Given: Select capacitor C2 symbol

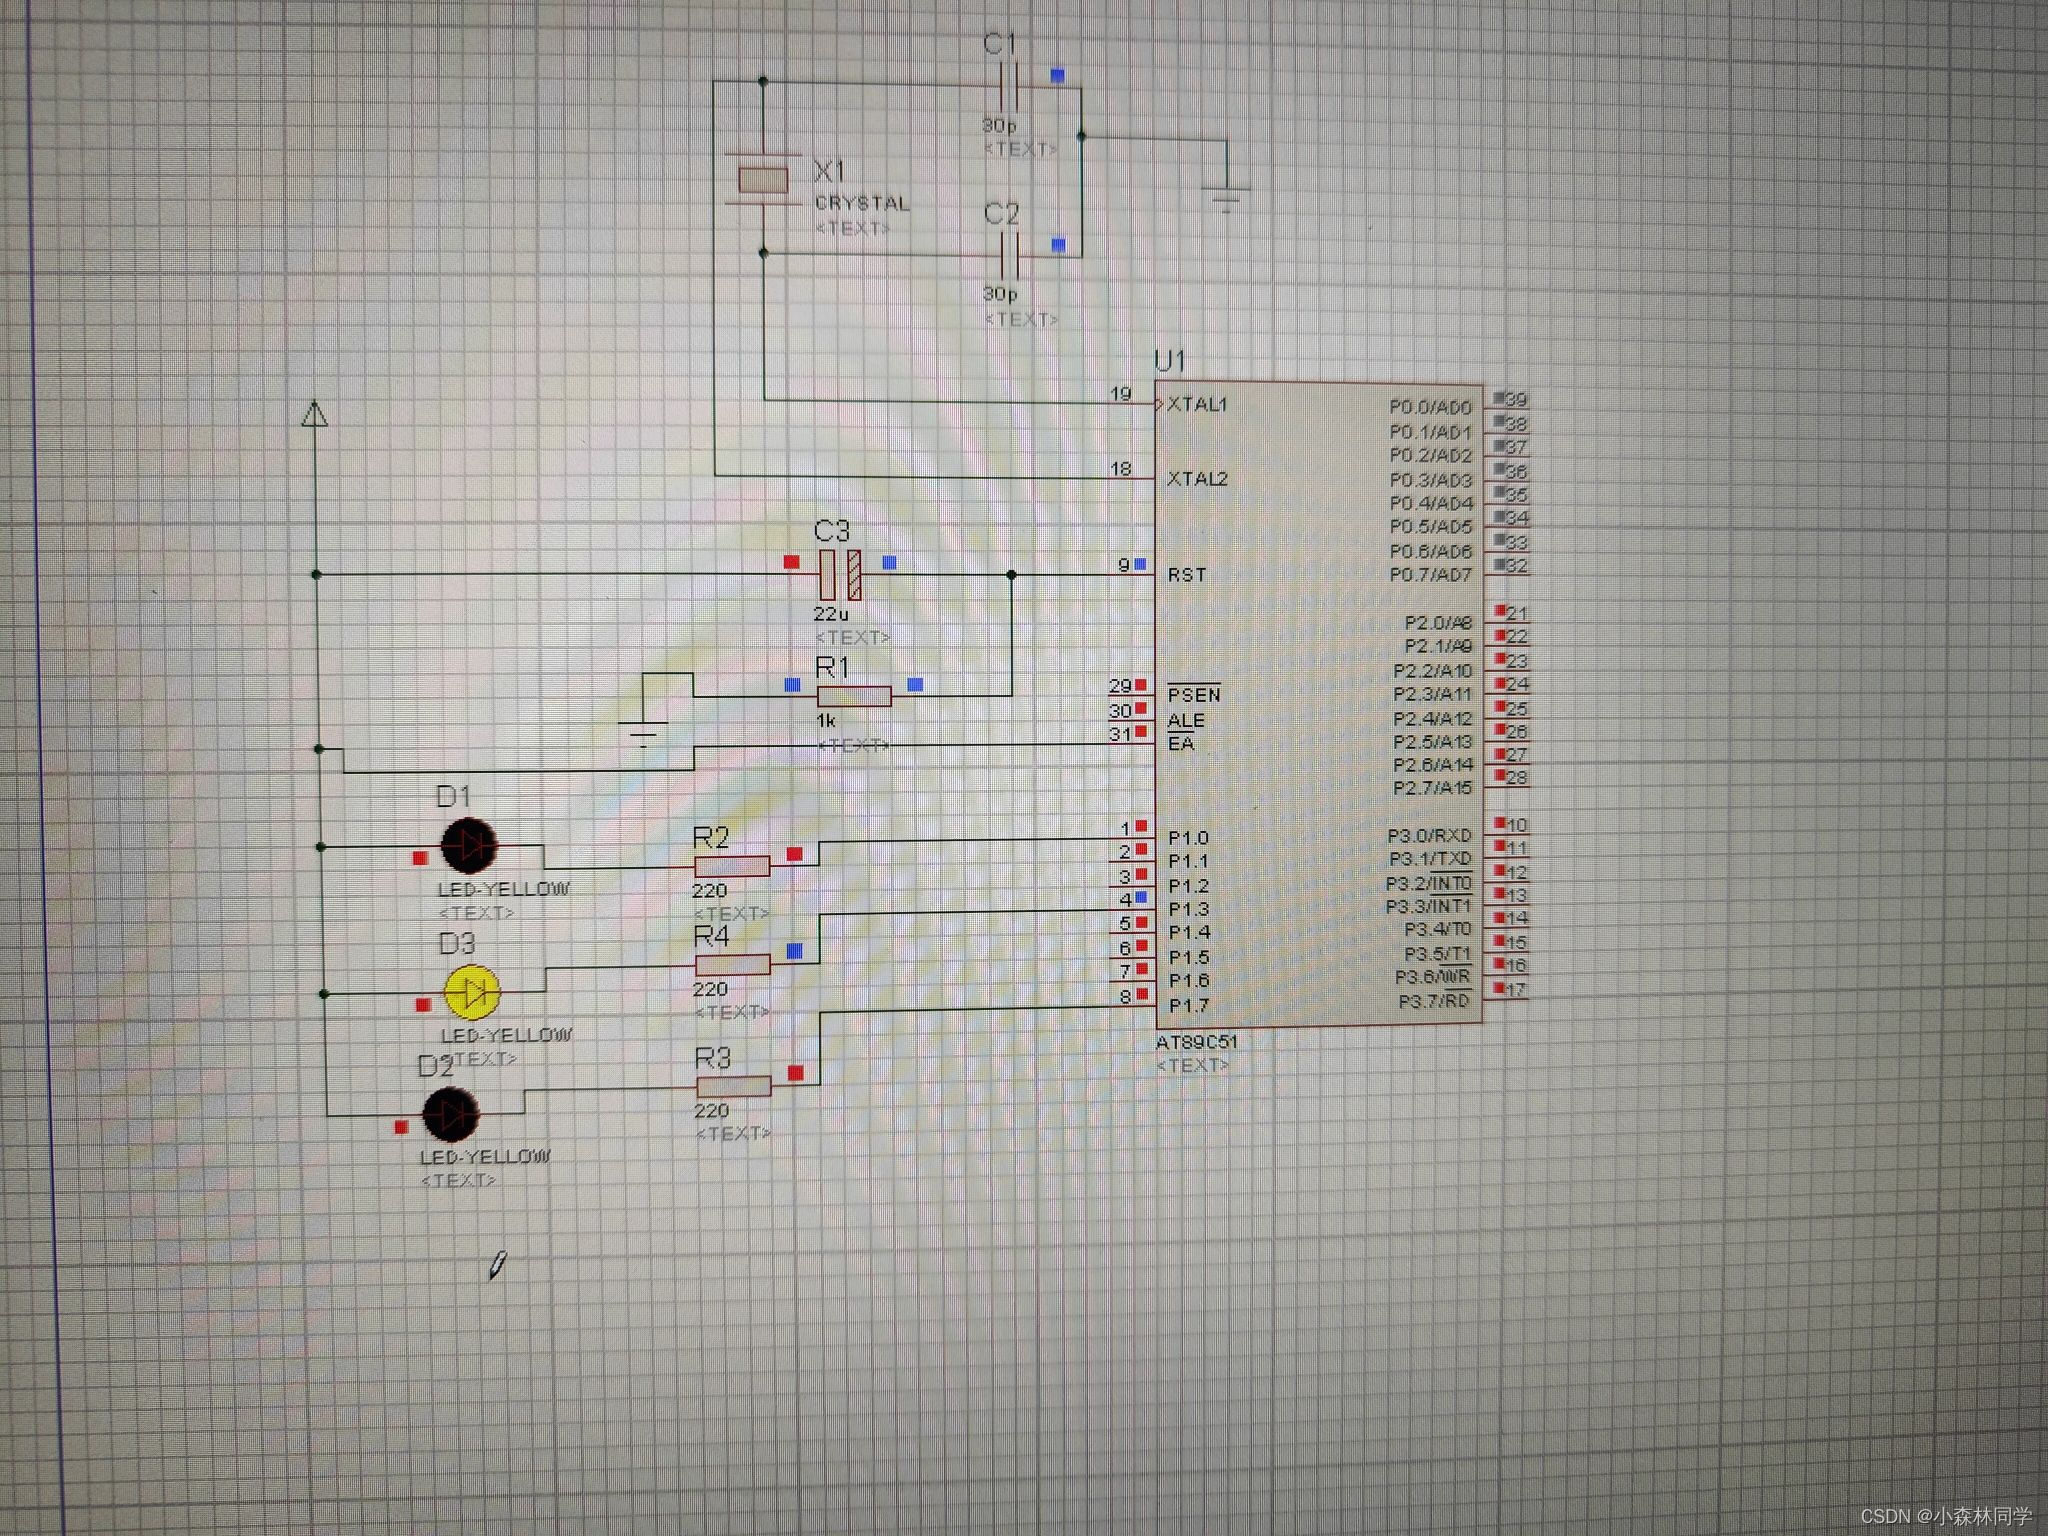Looking at the screenshot, I should pos(1010,256).
